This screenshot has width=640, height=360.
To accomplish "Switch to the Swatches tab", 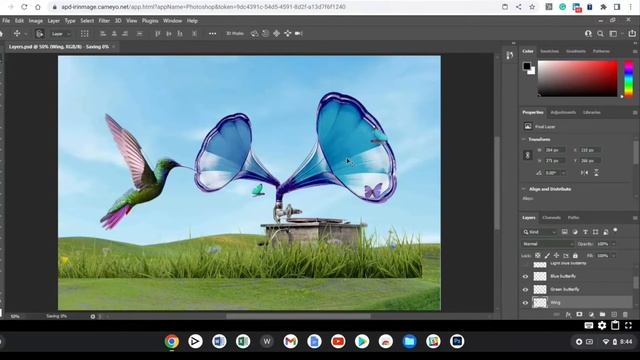I will 549,51.
